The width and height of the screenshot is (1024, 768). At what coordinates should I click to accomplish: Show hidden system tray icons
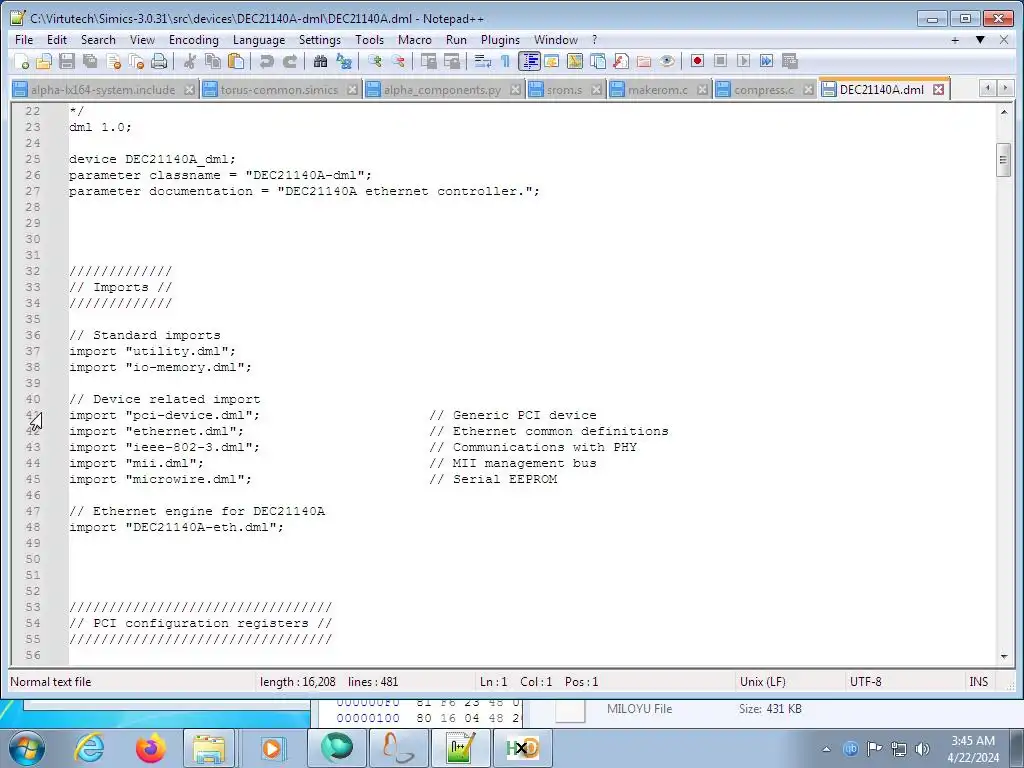pyautogui.click(x=826, y=749)
